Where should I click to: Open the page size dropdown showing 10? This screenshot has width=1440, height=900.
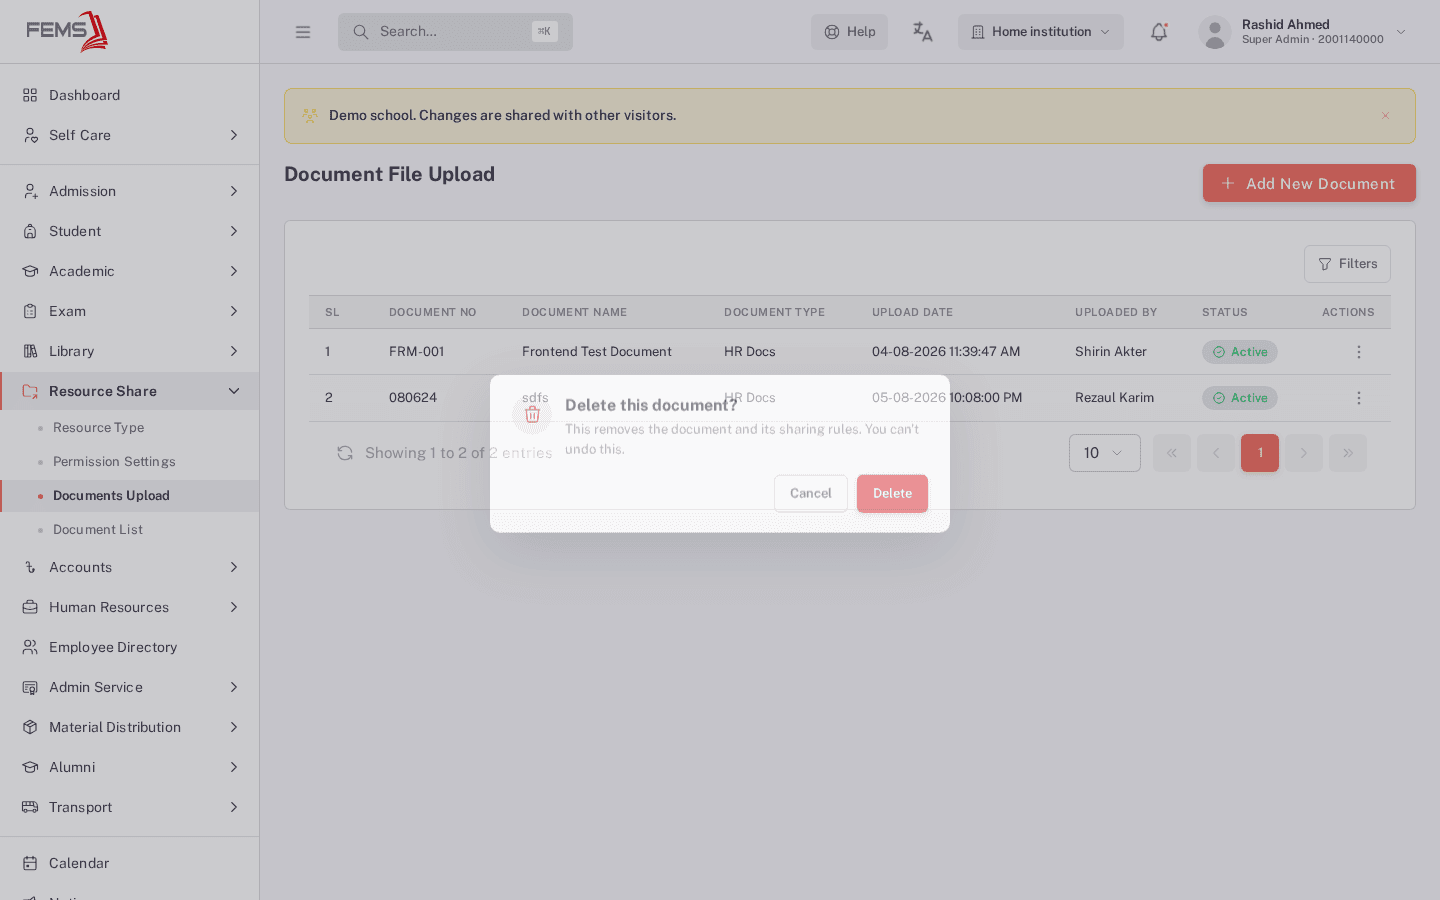(x=1104, y=453)
